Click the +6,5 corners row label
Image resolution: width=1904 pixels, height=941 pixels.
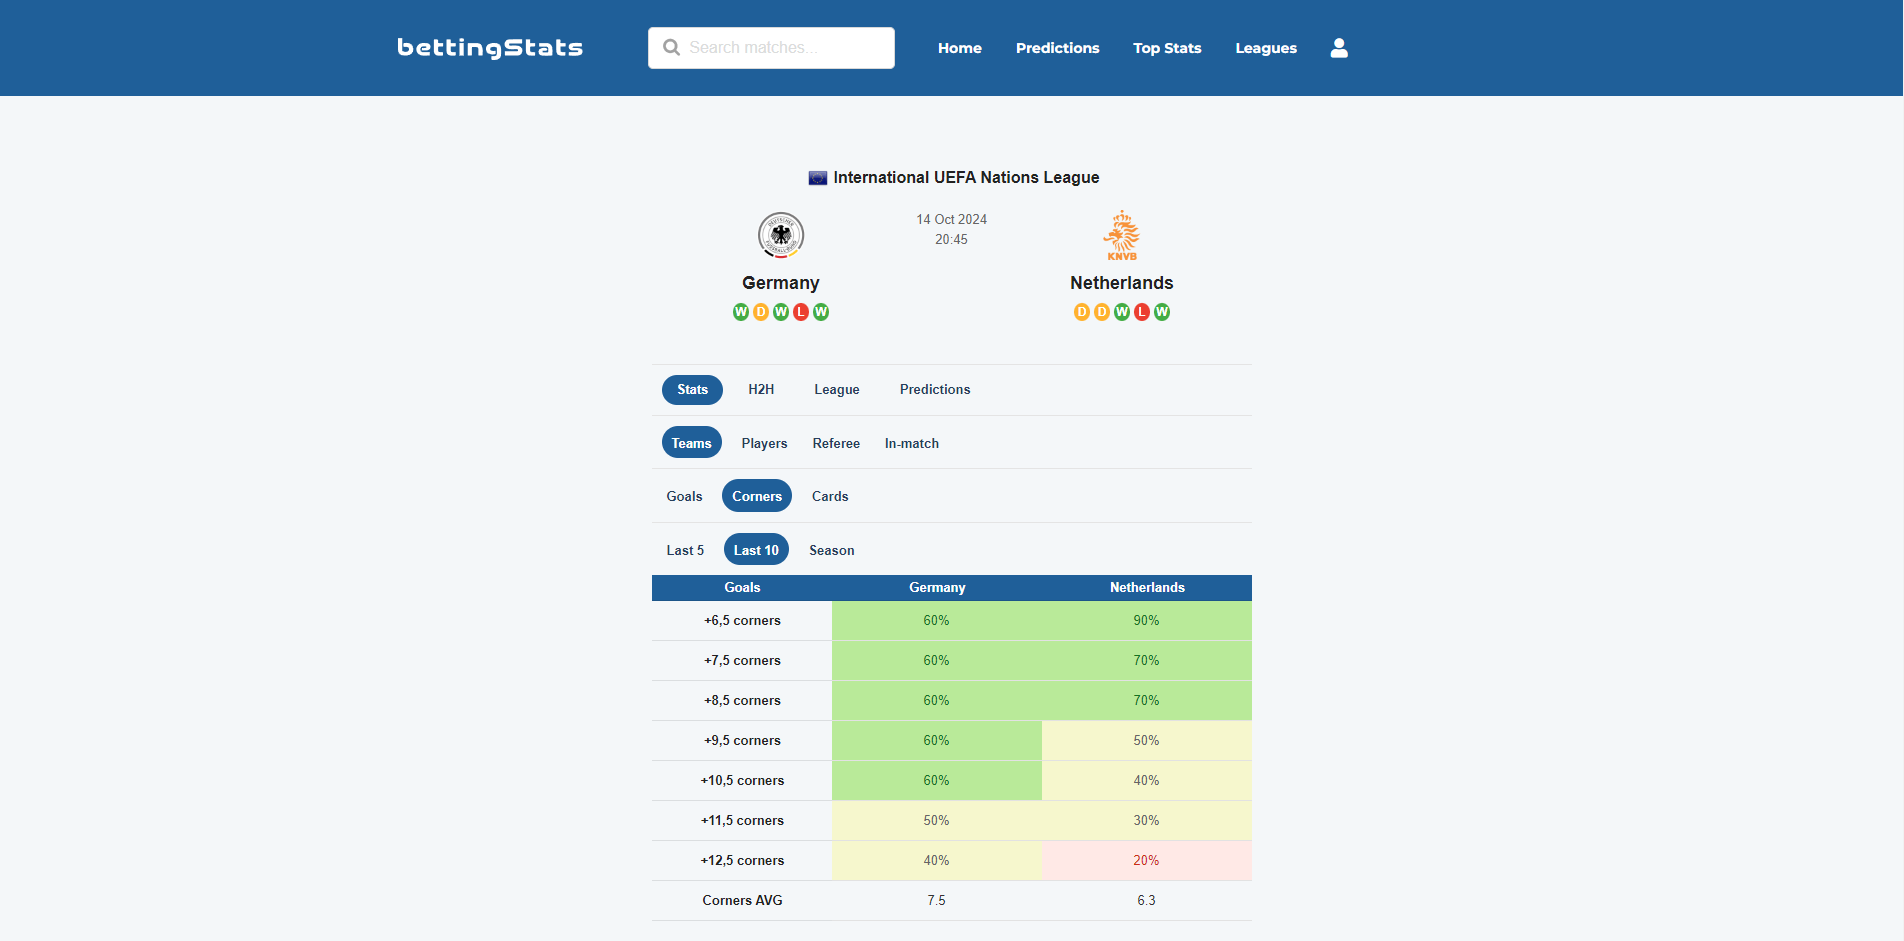point(742,621)
